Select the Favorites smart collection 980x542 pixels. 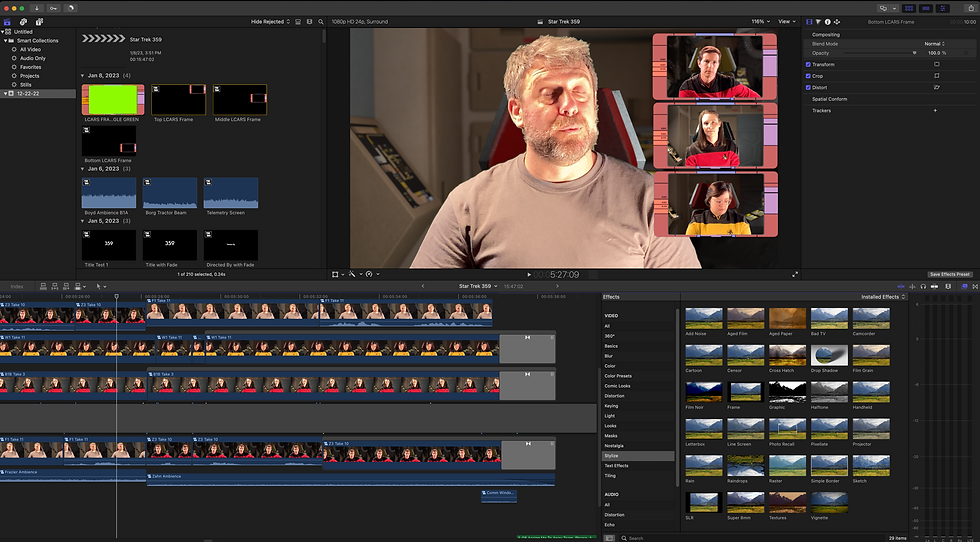click(30, 67)
